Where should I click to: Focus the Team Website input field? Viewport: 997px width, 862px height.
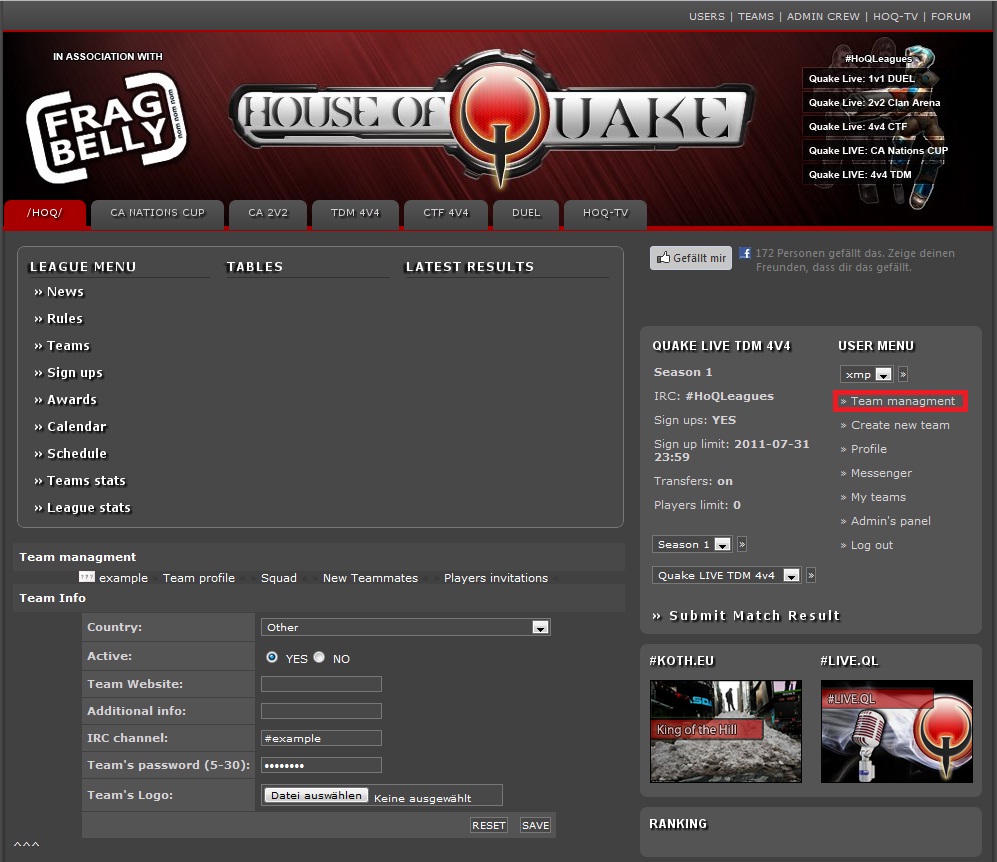pos(321,684)
